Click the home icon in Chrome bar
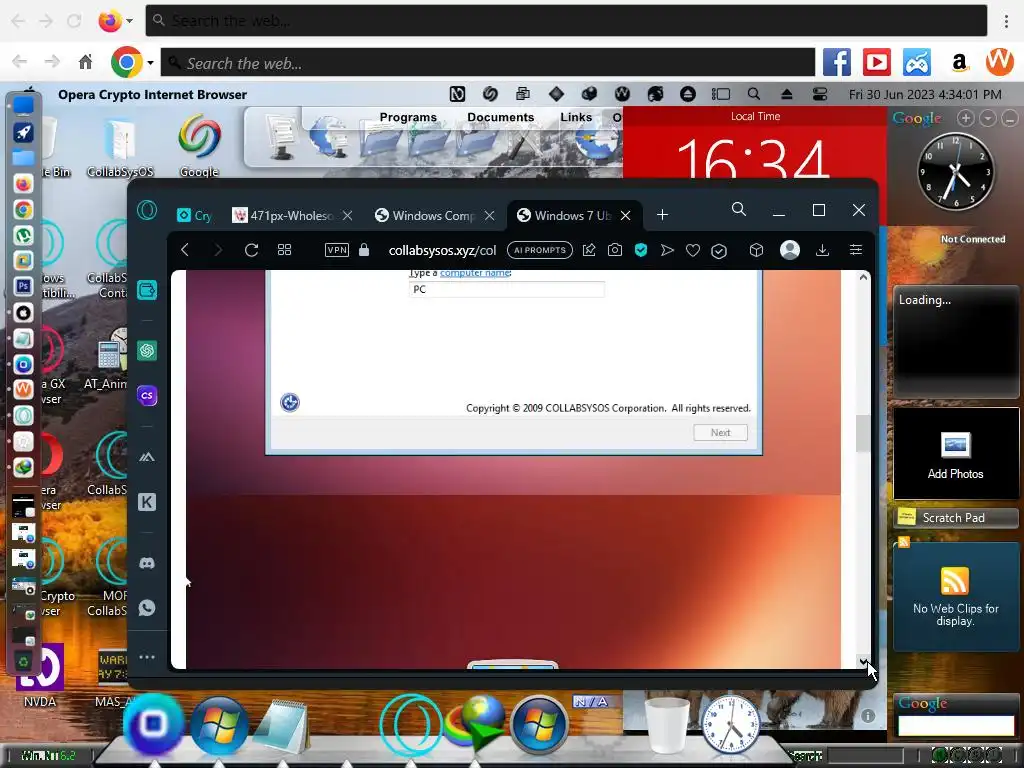Image resolution: width=1024 pixels, height=768 pixels. click(86, 62)
